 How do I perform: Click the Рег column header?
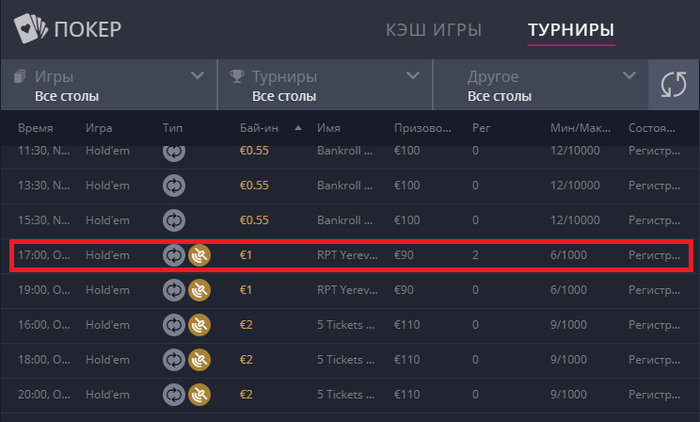pos(481,128)
